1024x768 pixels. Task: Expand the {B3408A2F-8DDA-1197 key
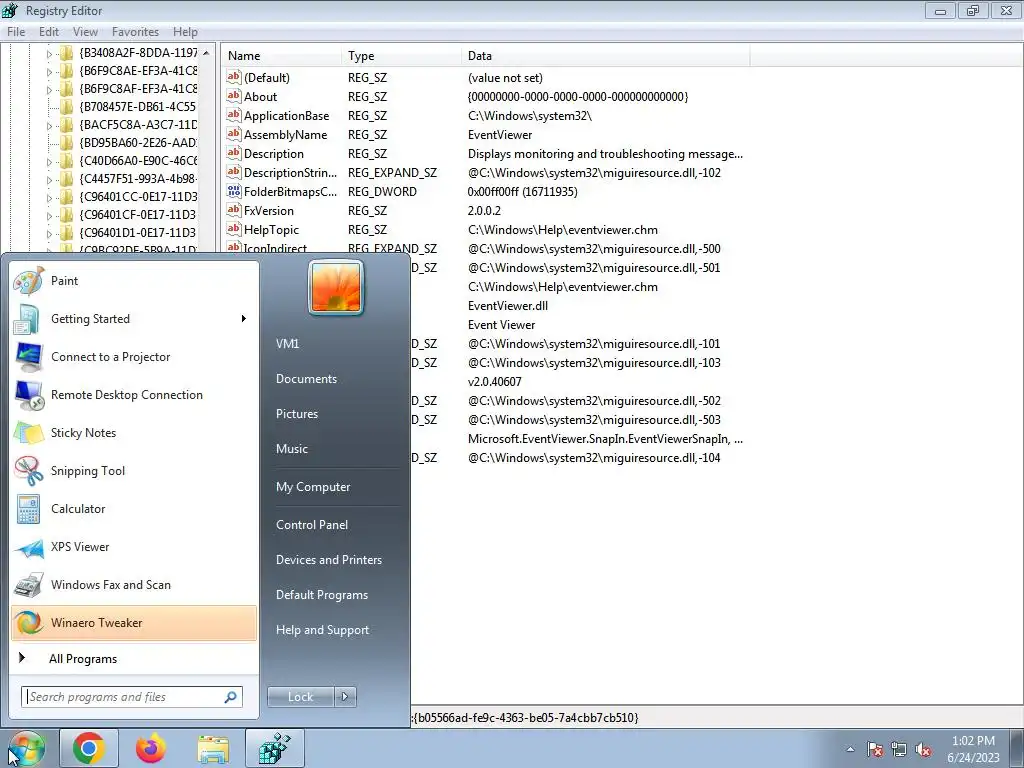point(49,54)
